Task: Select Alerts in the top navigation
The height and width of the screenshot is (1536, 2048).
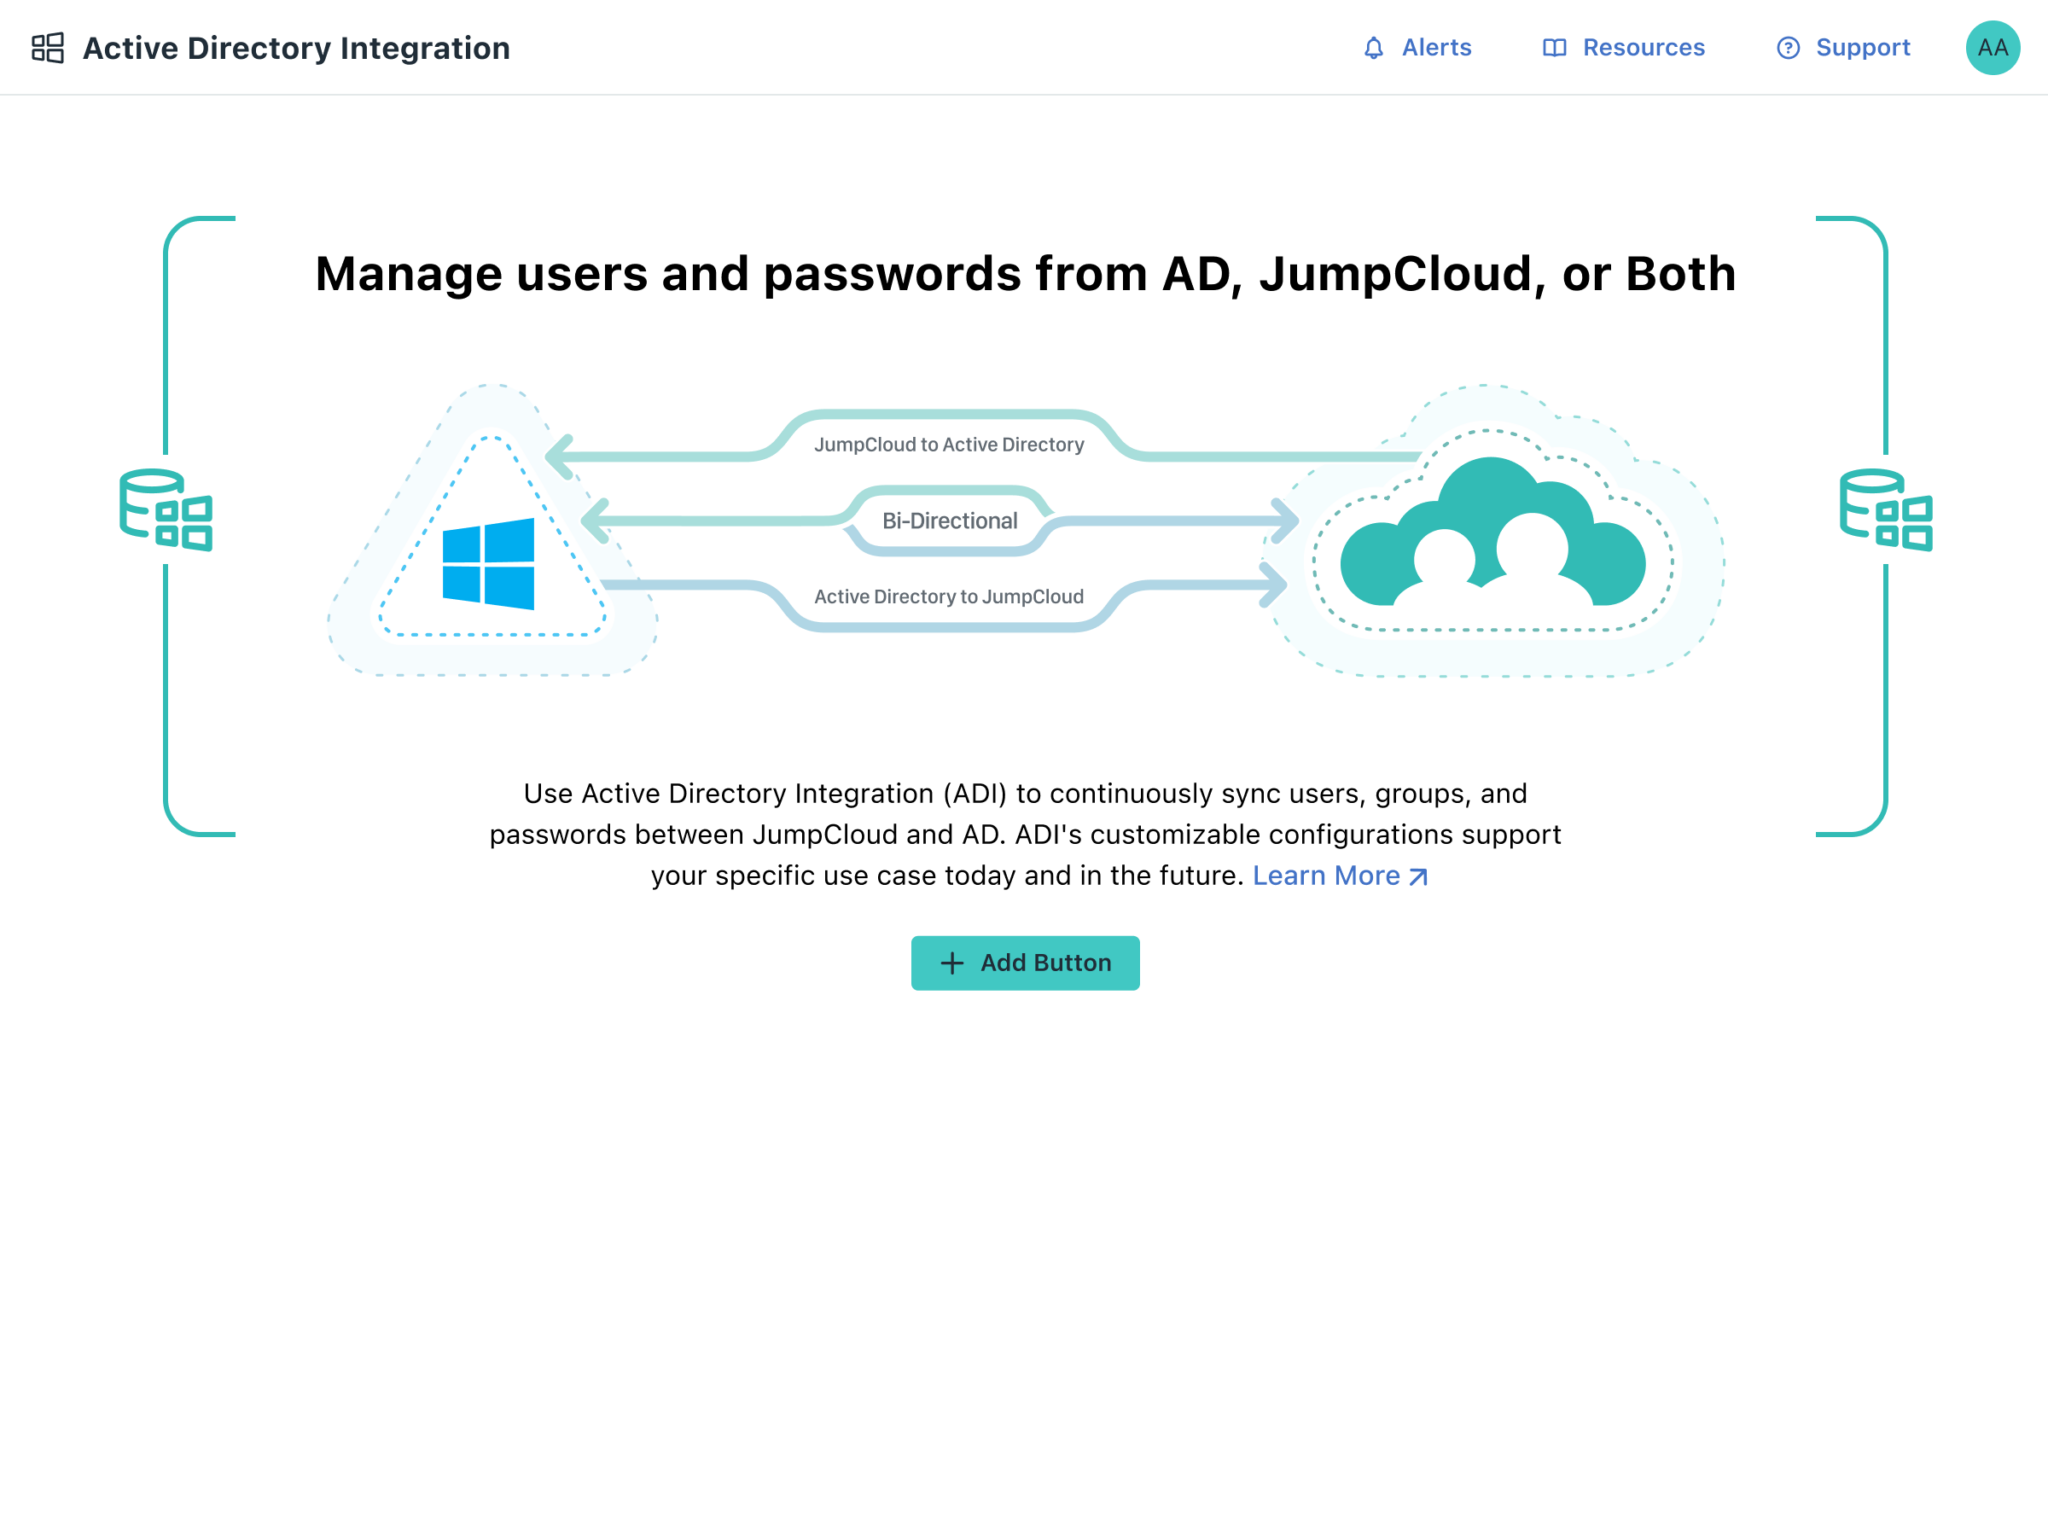Action: point(1437,47)
